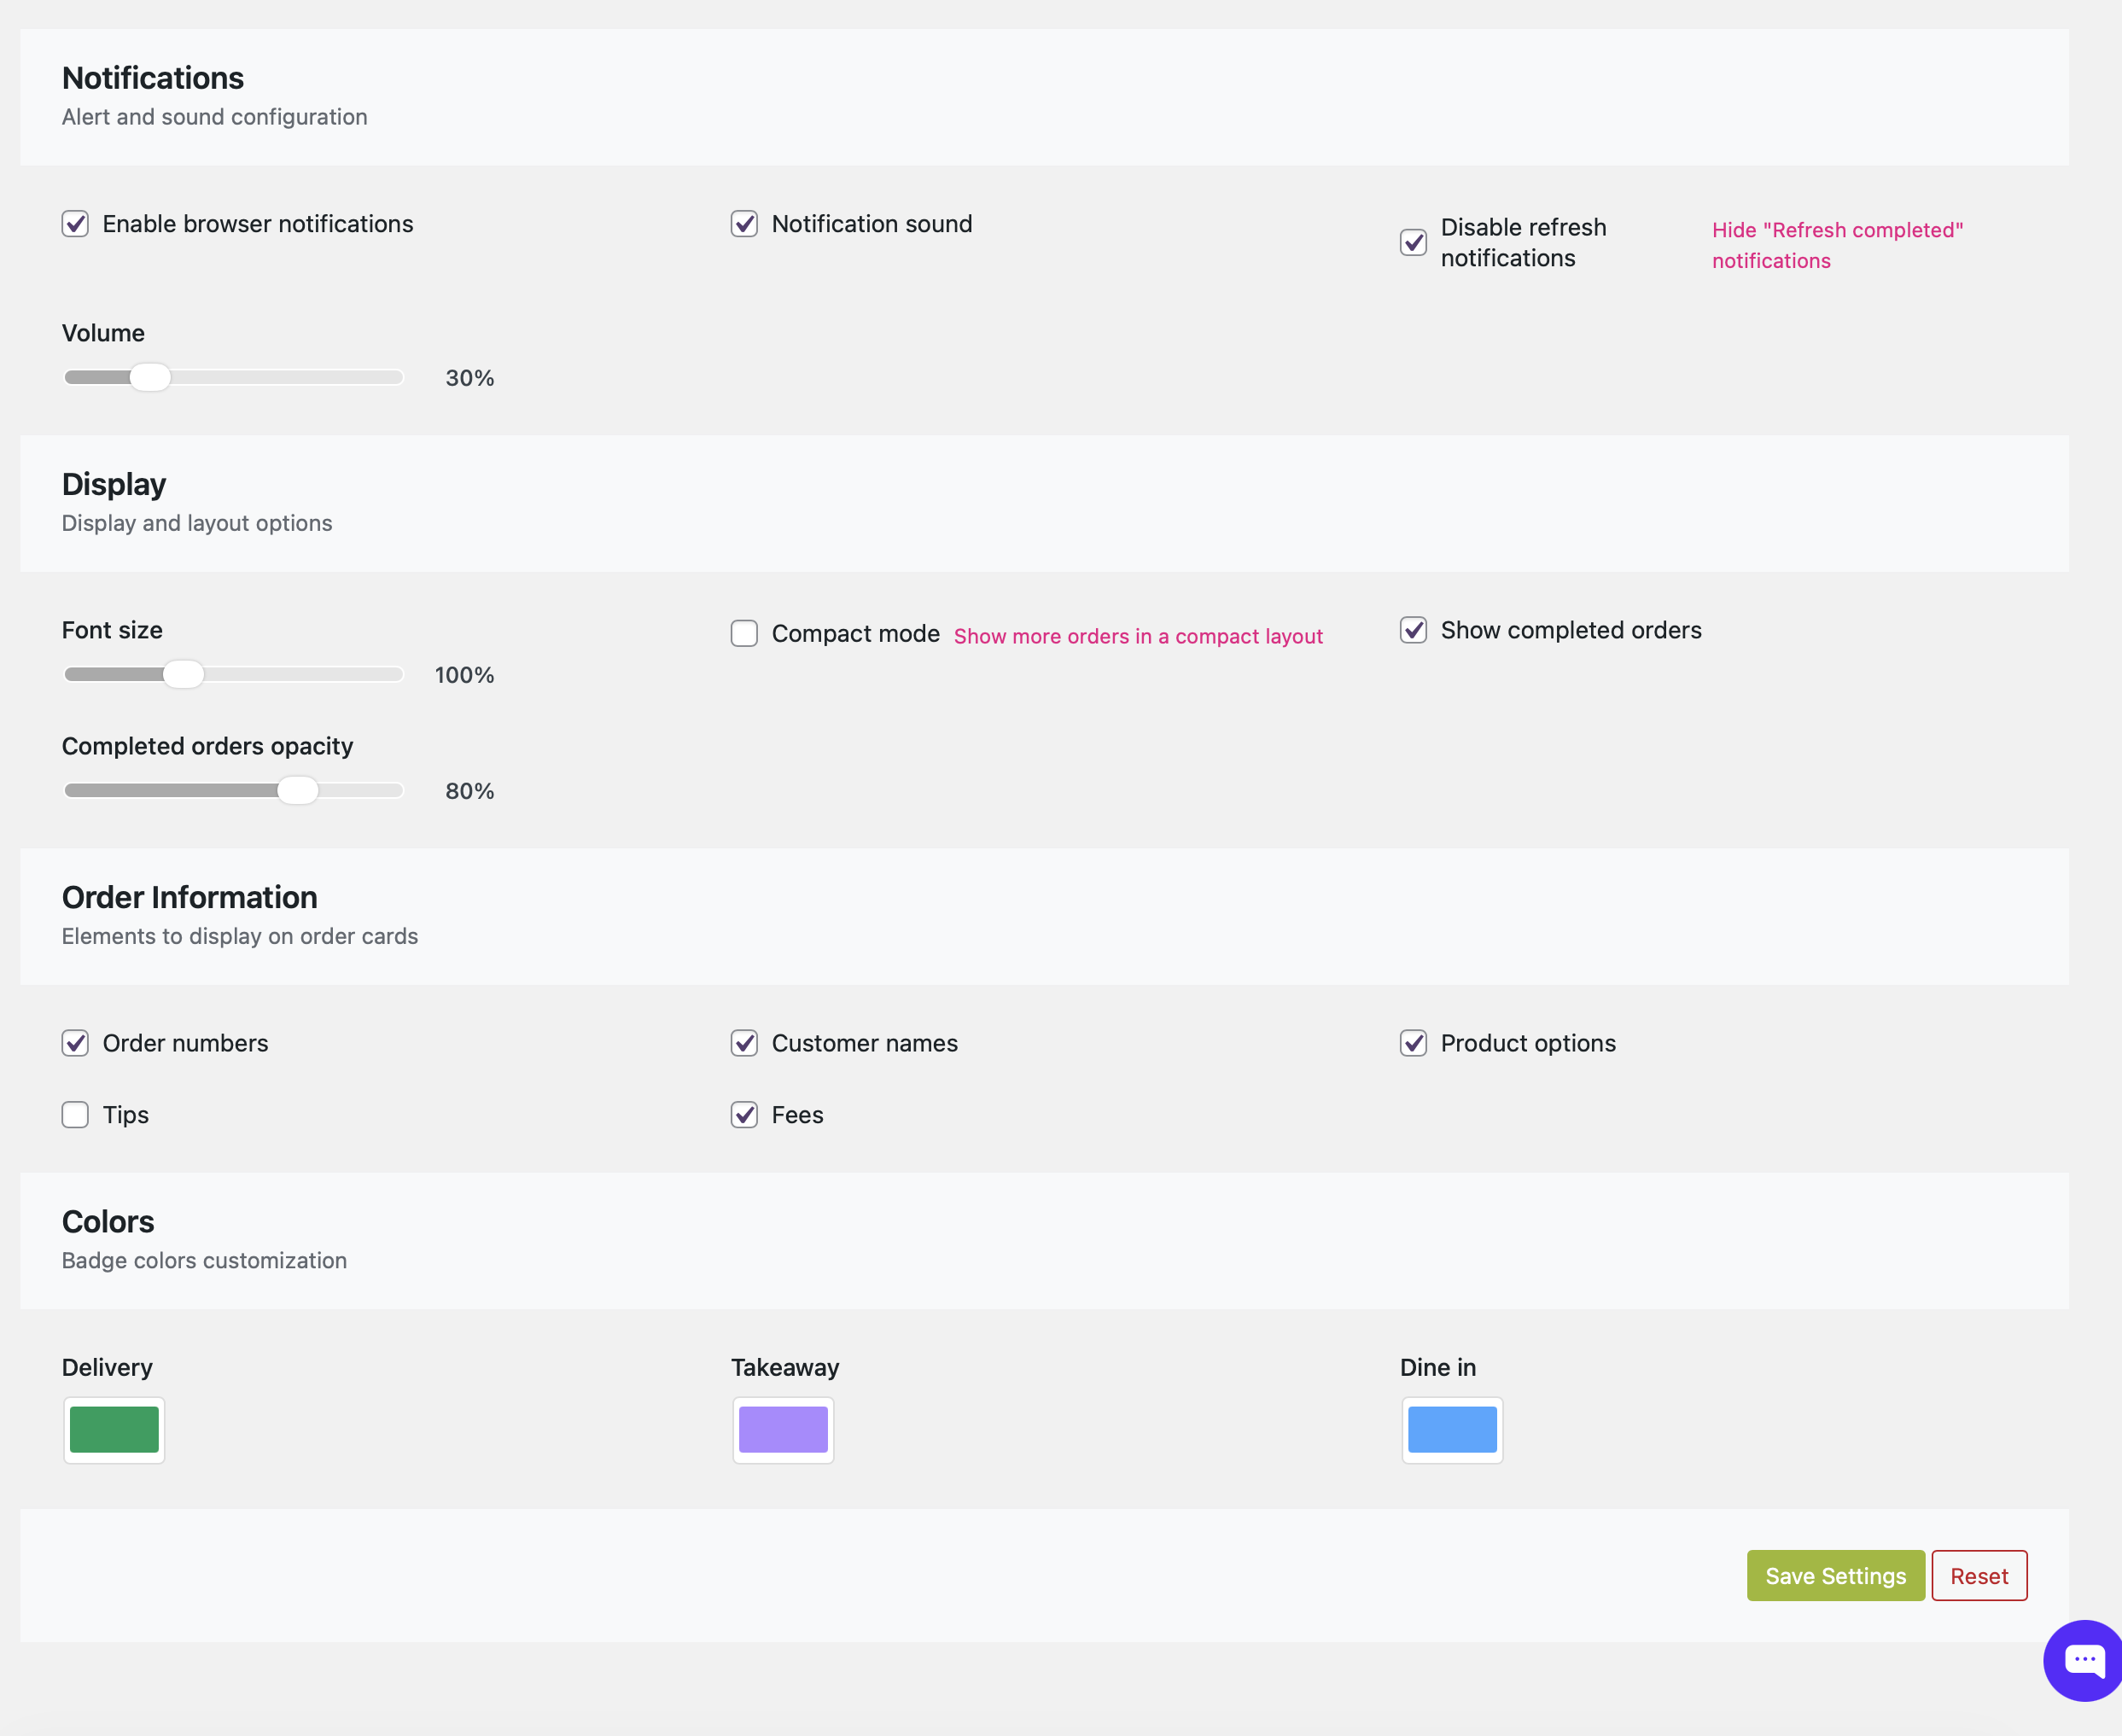Enable the Tips checkbox

point(75,1115)
